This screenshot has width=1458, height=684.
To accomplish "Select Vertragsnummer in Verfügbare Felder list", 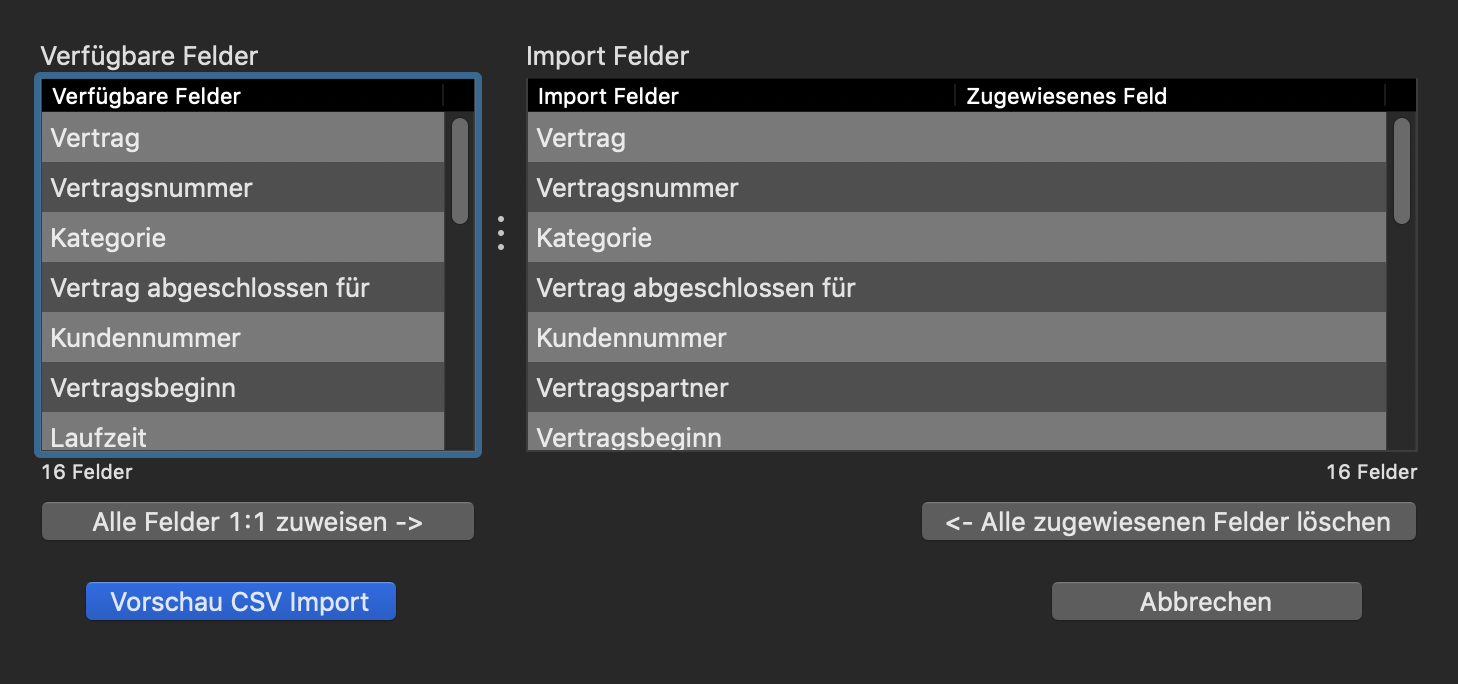I will tap(242, 188).
